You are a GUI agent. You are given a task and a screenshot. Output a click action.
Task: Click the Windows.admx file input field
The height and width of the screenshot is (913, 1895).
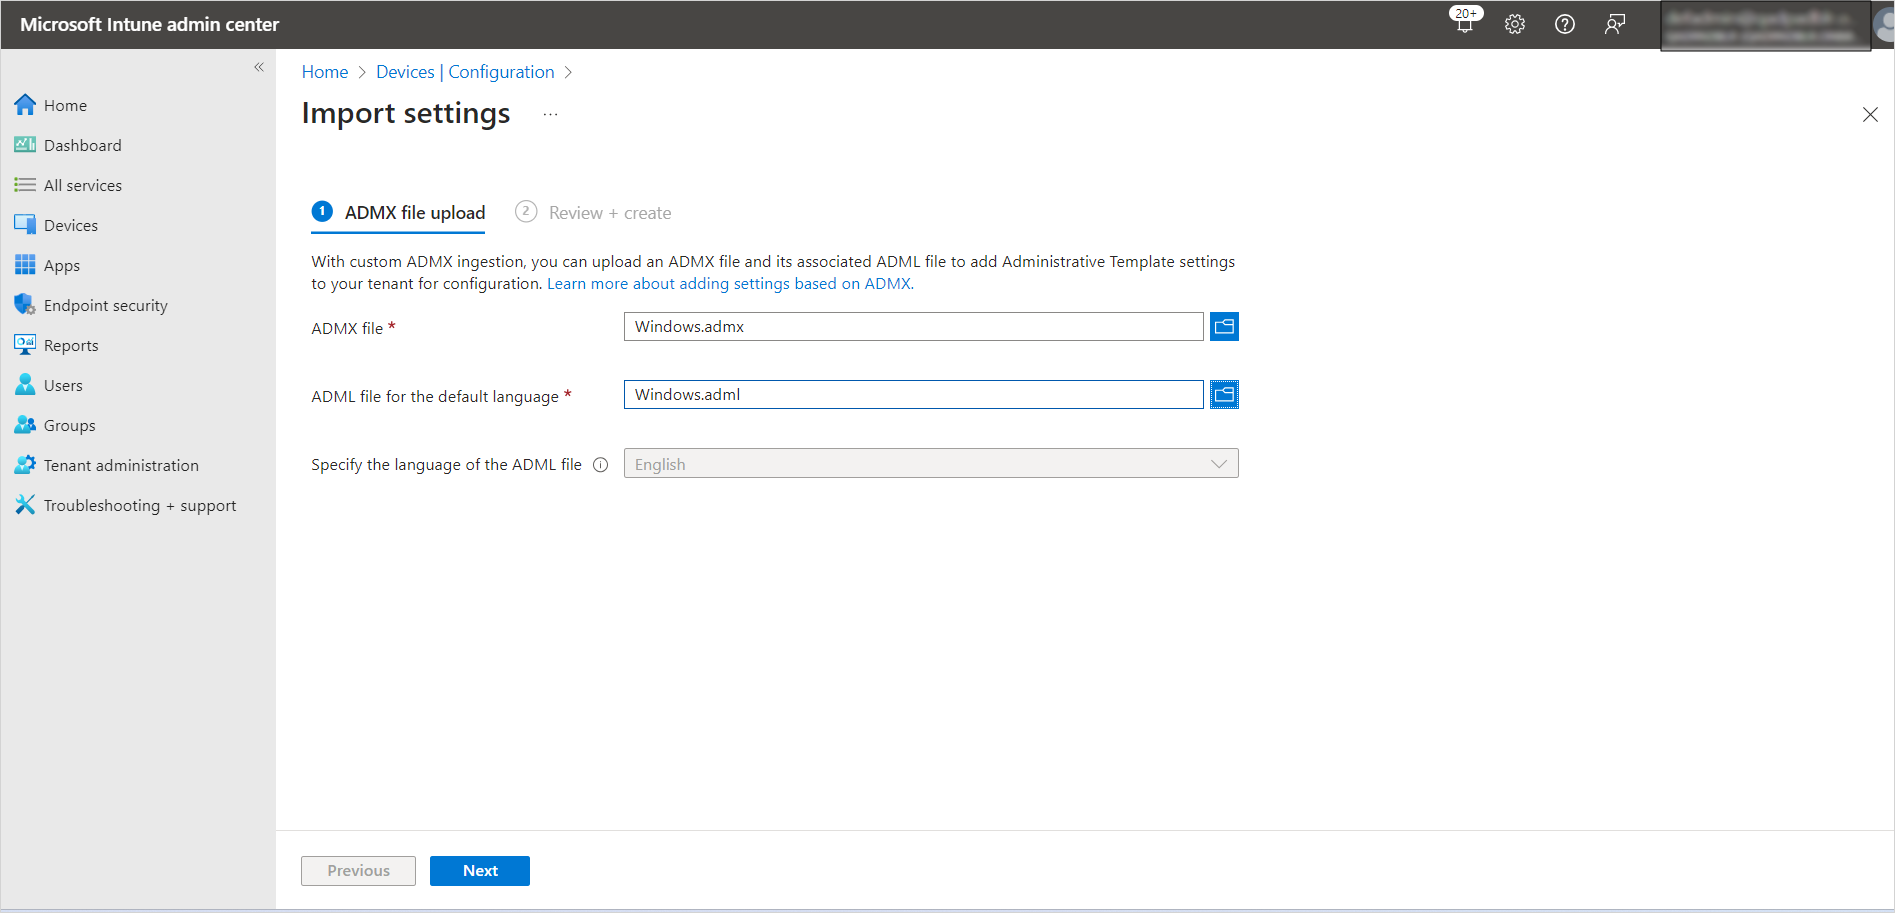[x=912, y=327]
